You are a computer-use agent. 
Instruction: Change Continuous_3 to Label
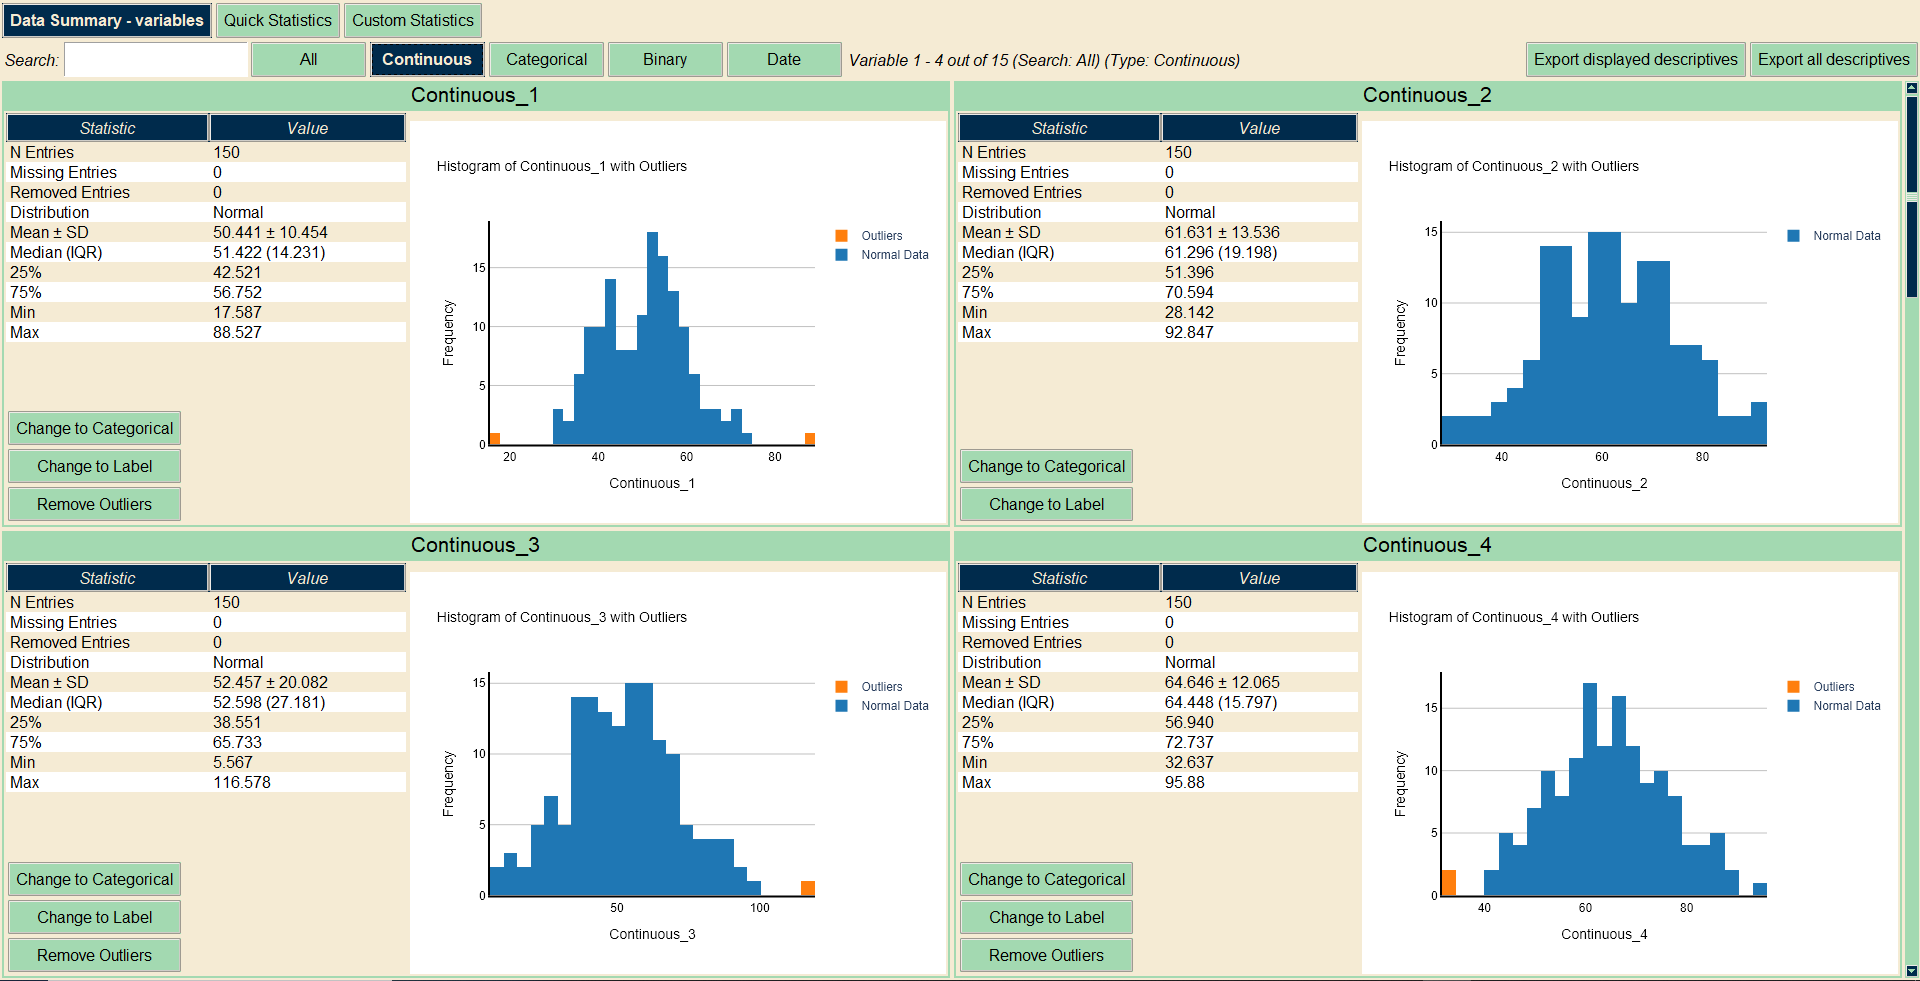point(95,917)
